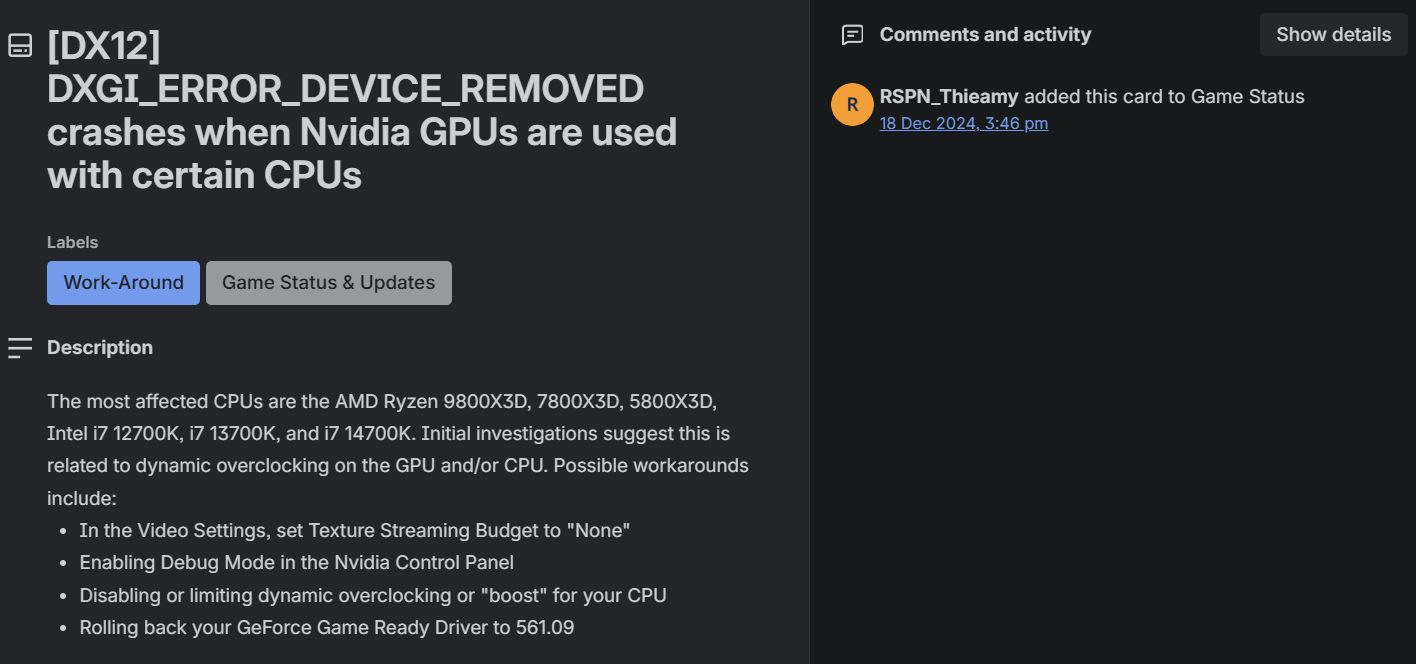Image resolution: width=1416 pixels, height=664 pixels.
Task: Click the Enabling Debug Mode workaround bullet
Action: (x=296, y=562)
